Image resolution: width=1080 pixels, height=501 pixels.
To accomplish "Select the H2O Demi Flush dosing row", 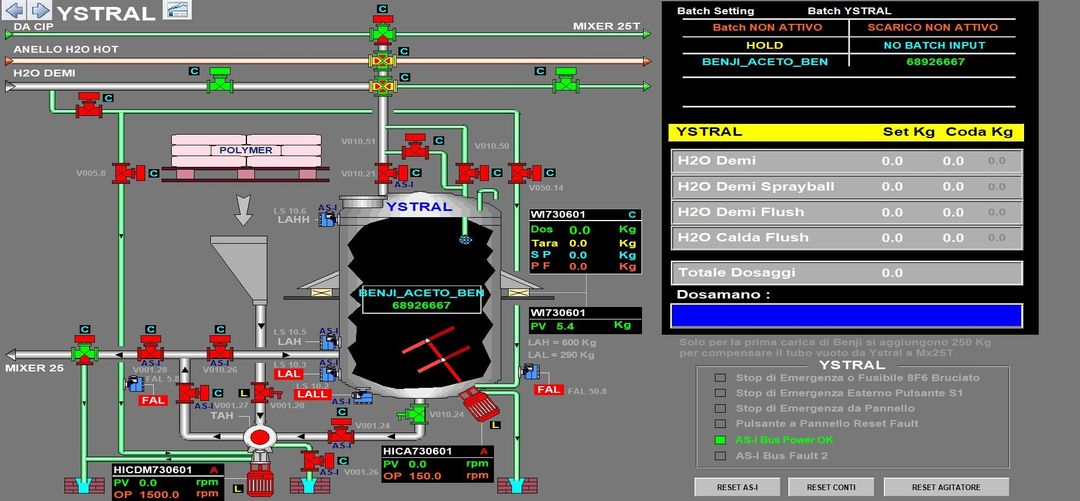I will pos(847,212).
